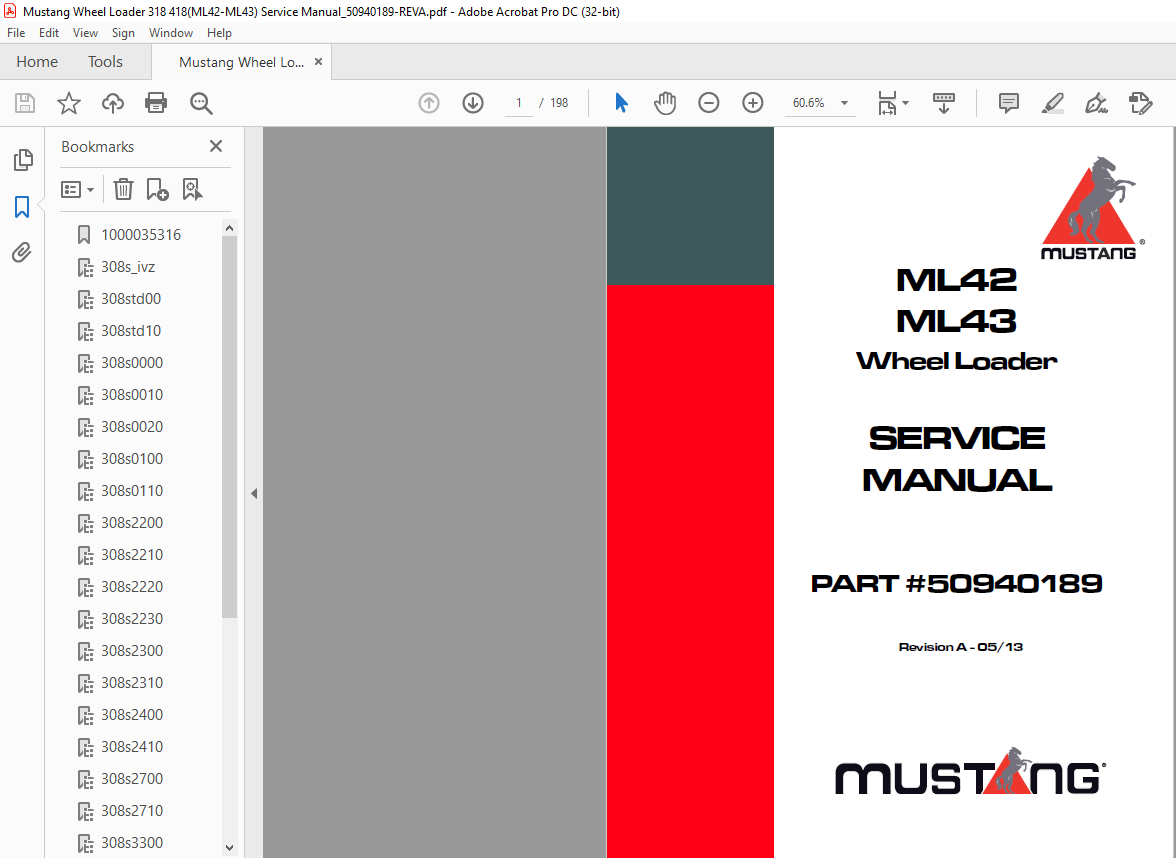Click the fit page width icon

point(886,103)
